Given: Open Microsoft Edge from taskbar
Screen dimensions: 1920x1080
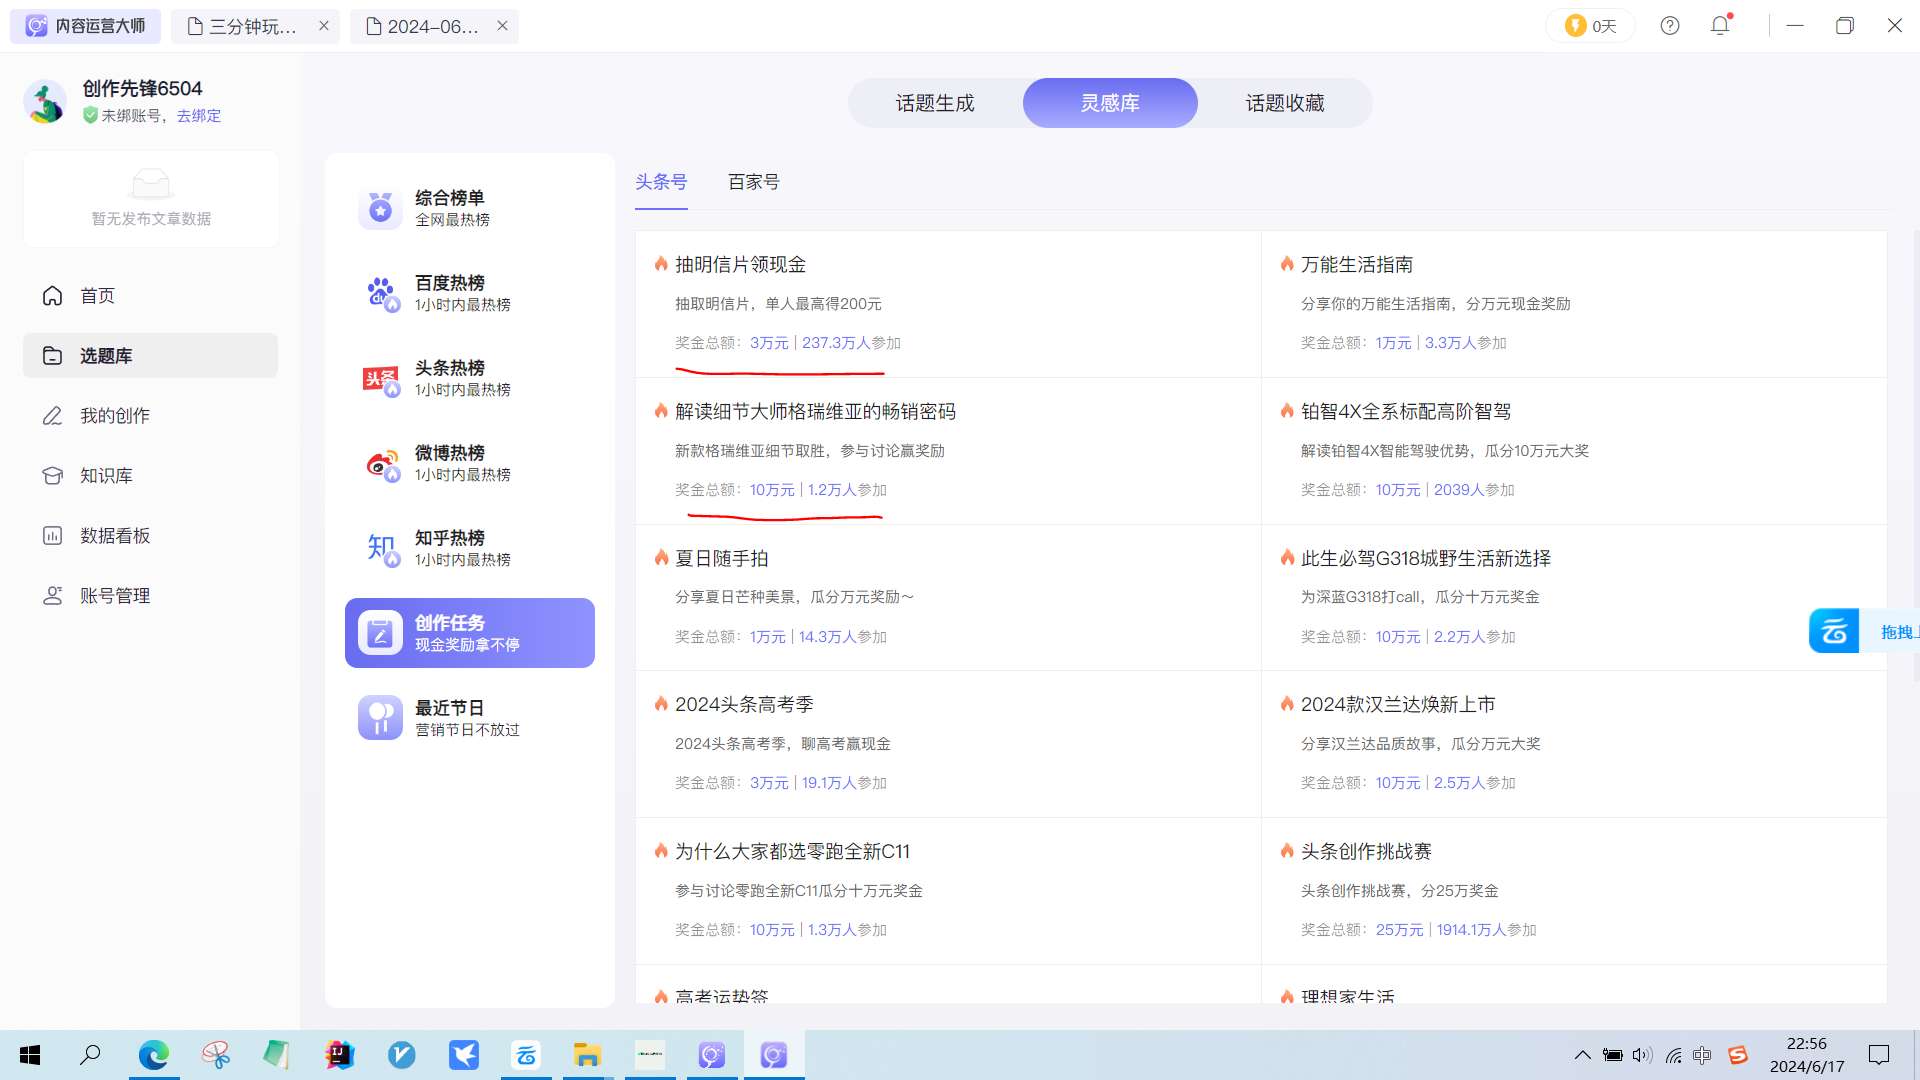Looking at the screenshot, I should point(154,1055).
